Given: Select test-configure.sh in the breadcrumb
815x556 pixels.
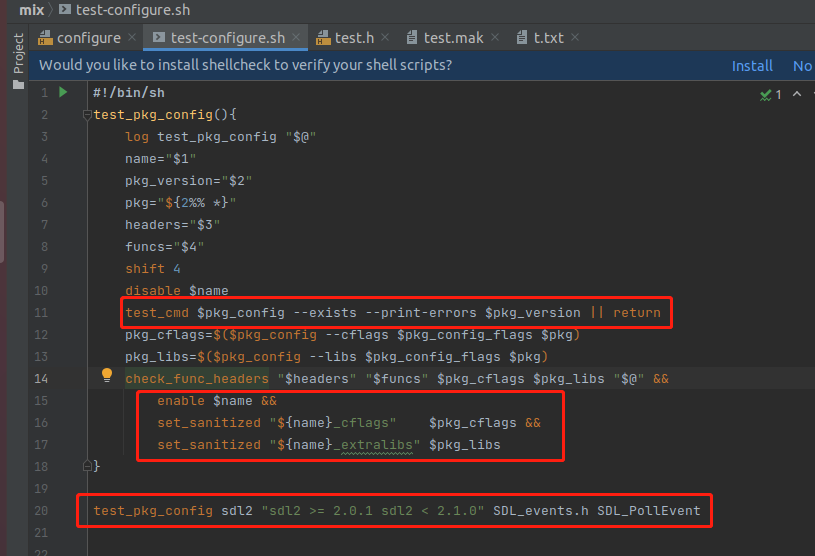Looking at the screenshot, I should tap(133, 10).
